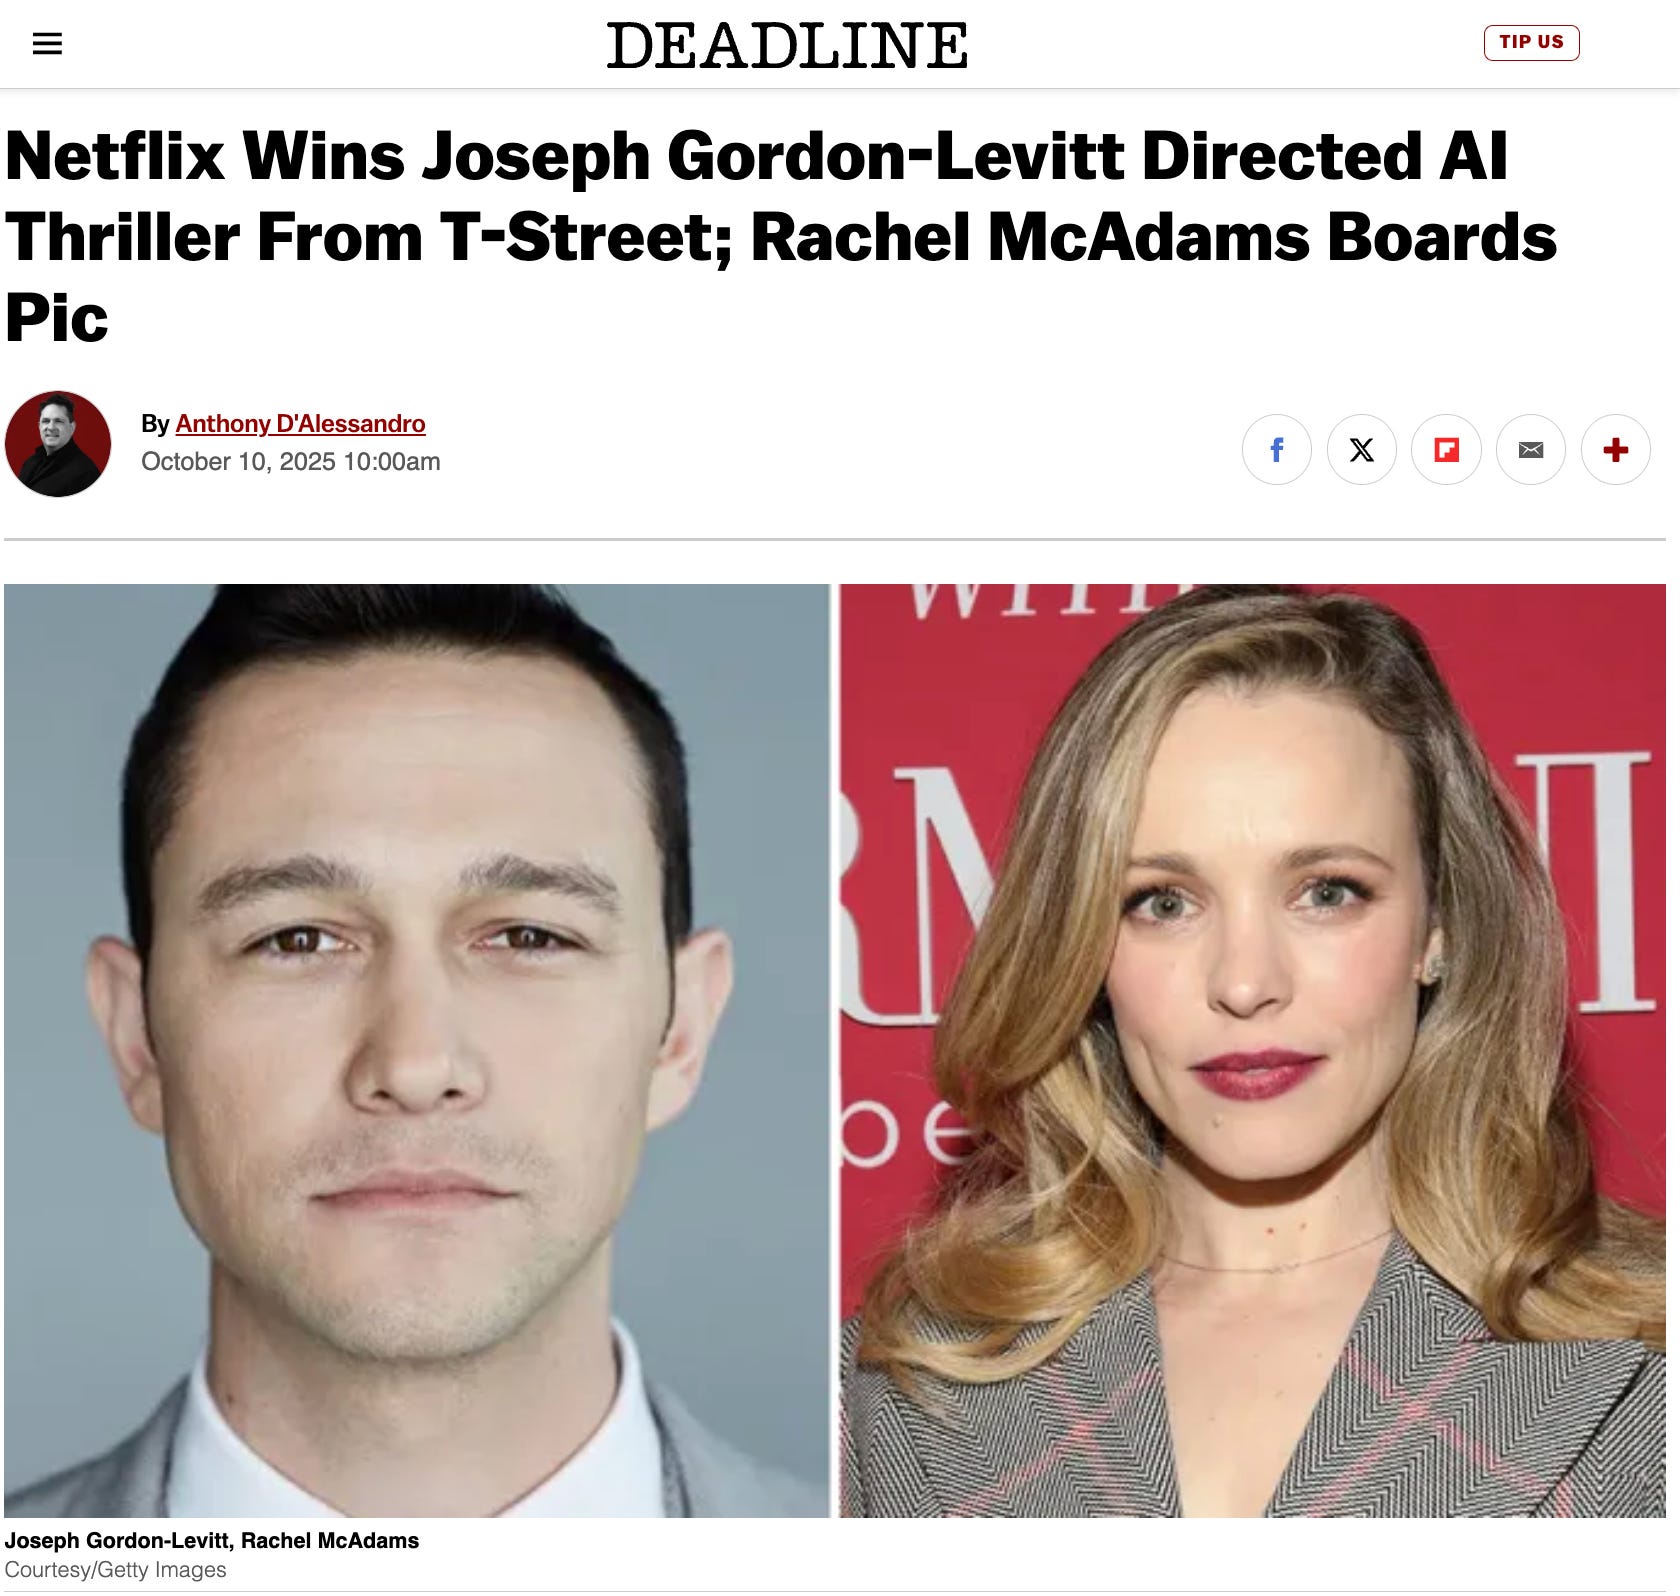Open the Joseph Gordon-Levitt portrait photo
The image size is (1680, 1596).
pyautogui.click(x=417, y=1050)
